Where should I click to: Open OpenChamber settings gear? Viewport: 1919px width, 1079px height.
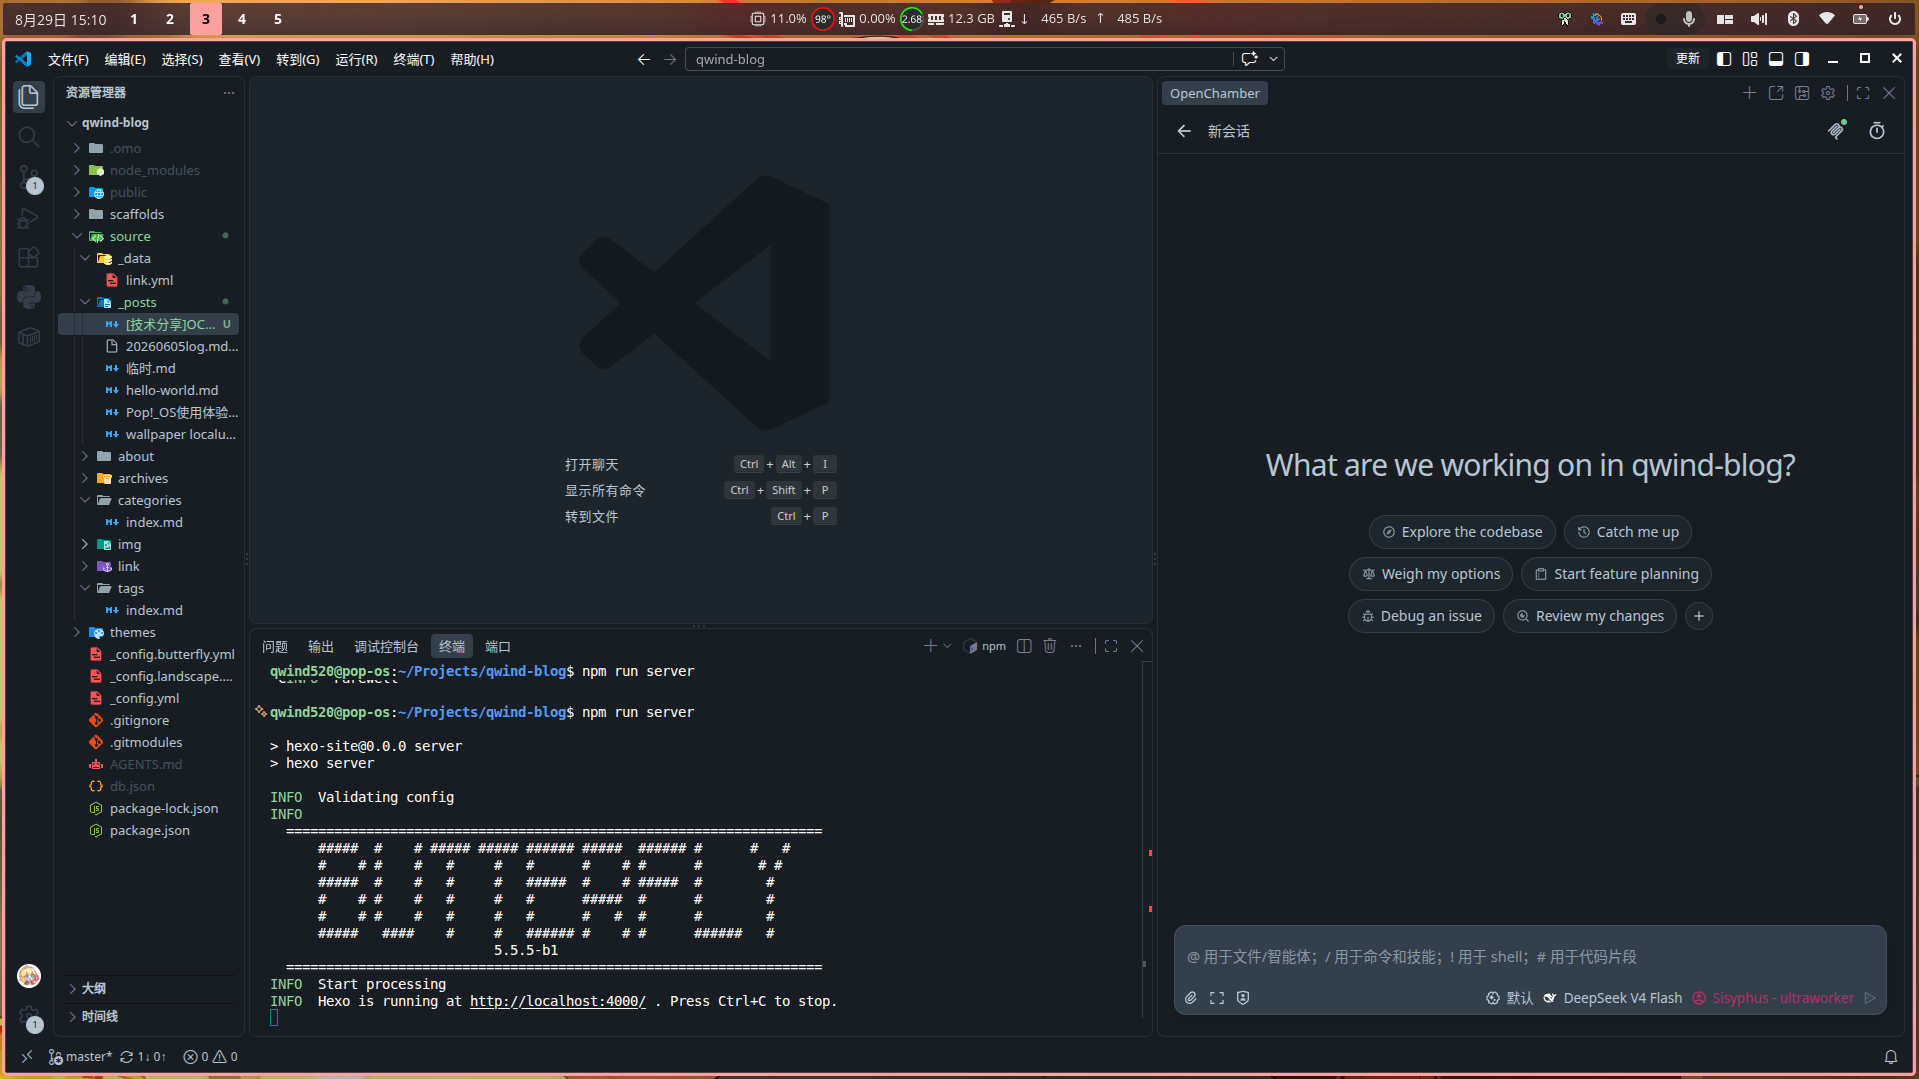1828,93
